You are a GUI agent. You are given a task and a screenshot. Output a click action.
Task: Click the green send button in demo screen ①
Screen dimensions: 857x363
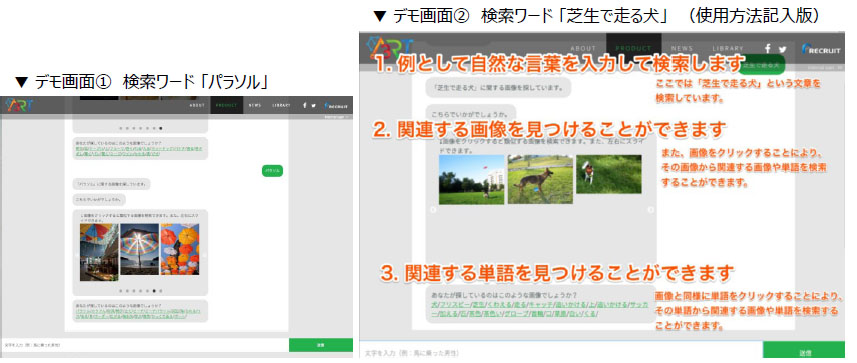pyautogui.click(x=320, y=345)
